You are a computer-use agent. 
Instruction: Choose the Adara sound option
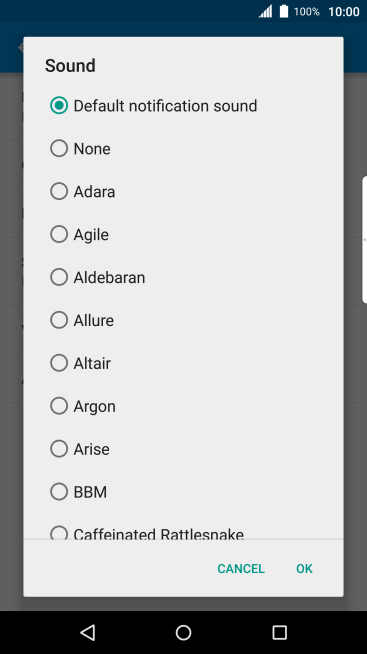click(184, 191)
